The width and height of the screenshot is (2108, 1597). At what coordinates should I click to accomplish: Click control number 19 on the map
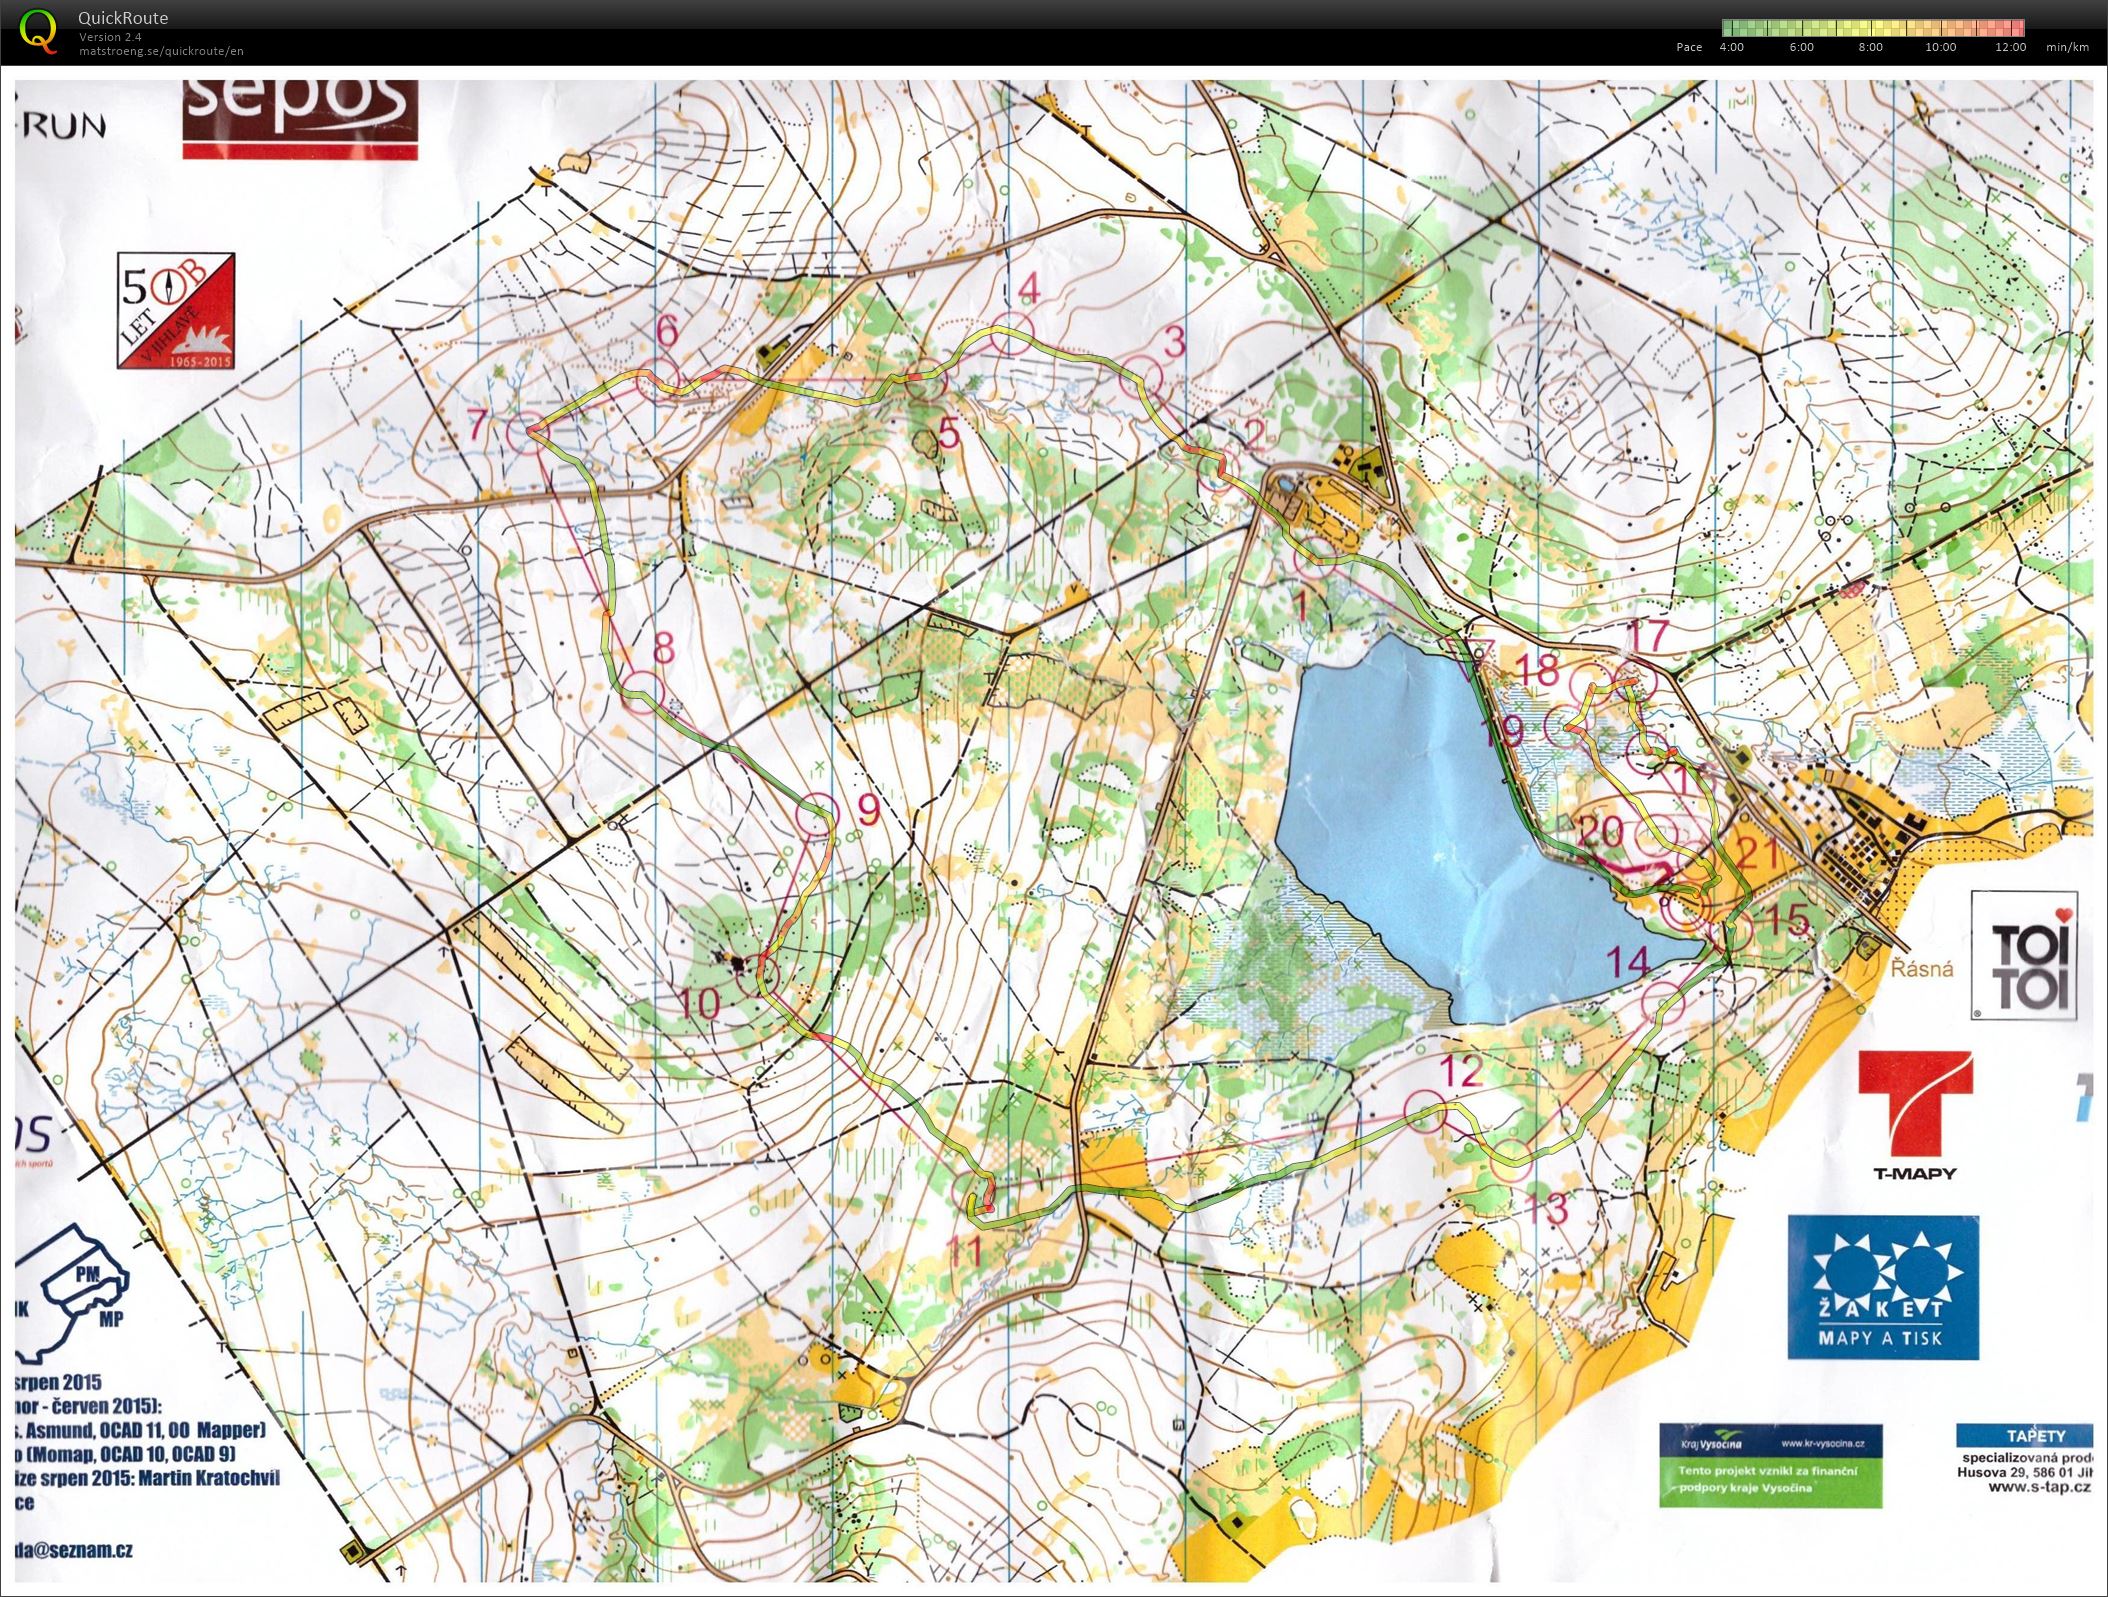pos(1503,731)
